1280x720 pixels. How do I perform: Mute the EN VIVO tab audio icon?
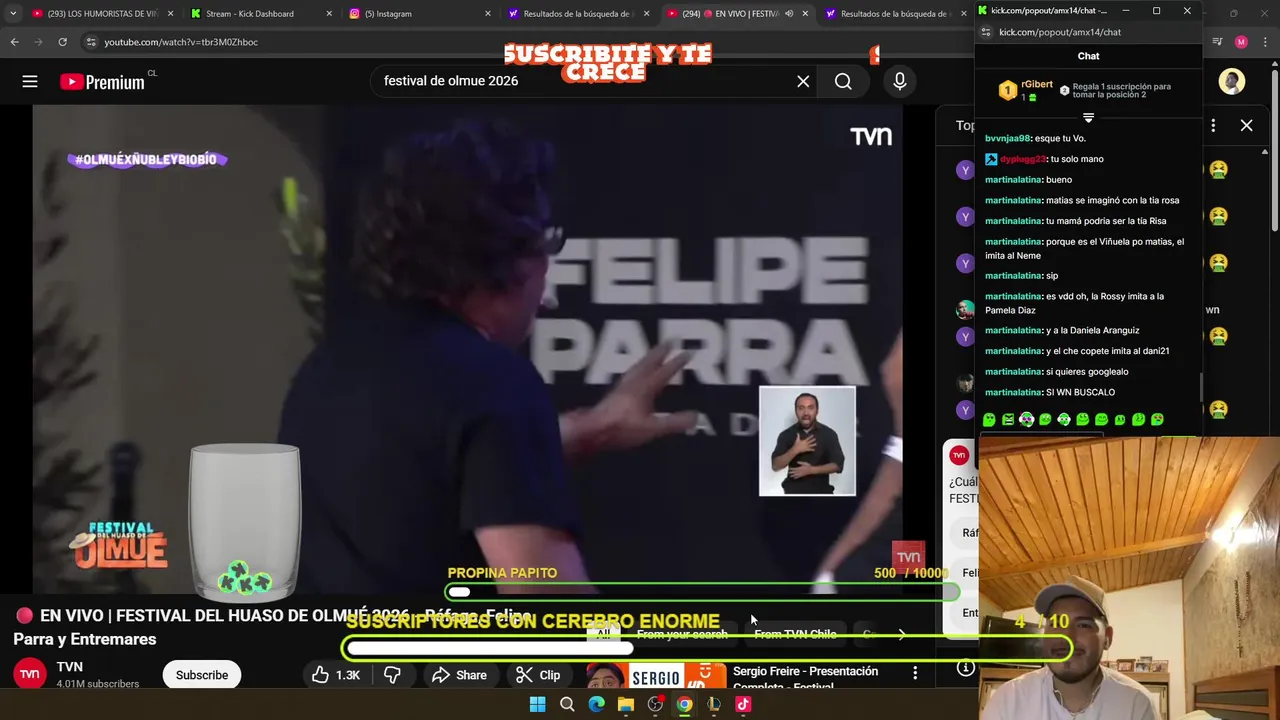788,14
